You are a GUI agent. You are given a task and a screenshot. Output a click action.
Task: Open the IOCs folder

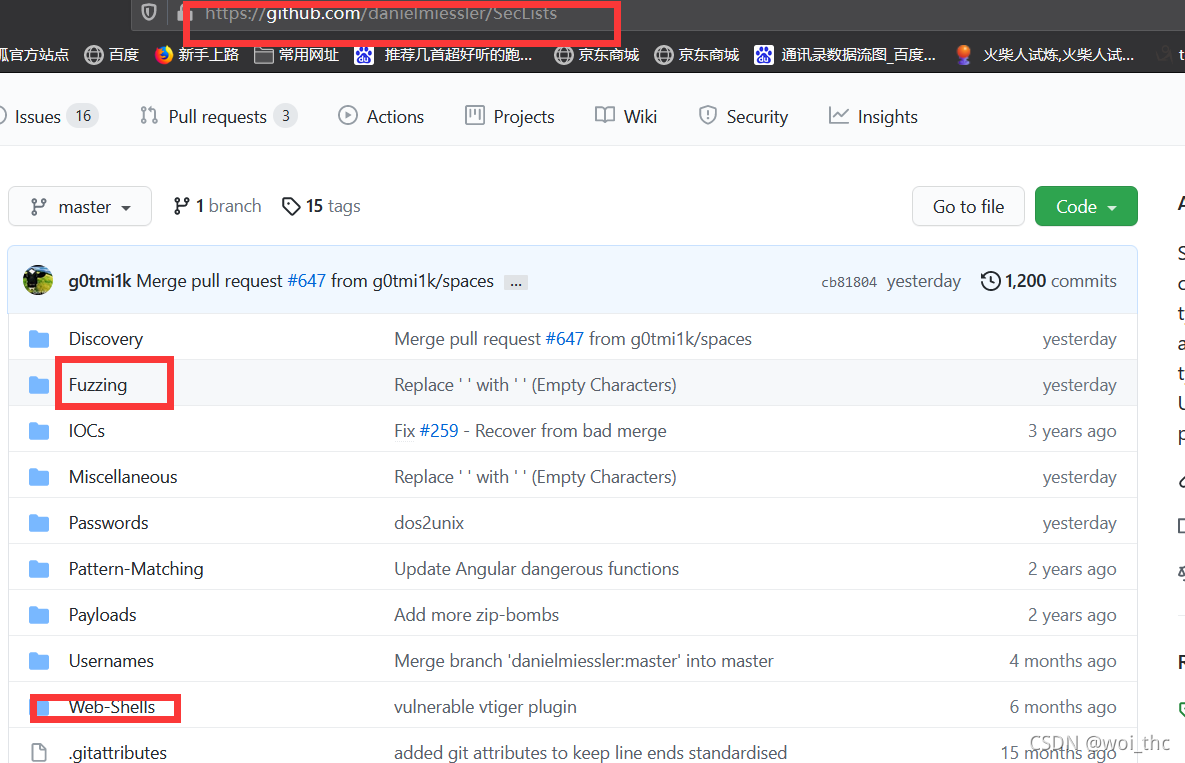tap(87, 431)
